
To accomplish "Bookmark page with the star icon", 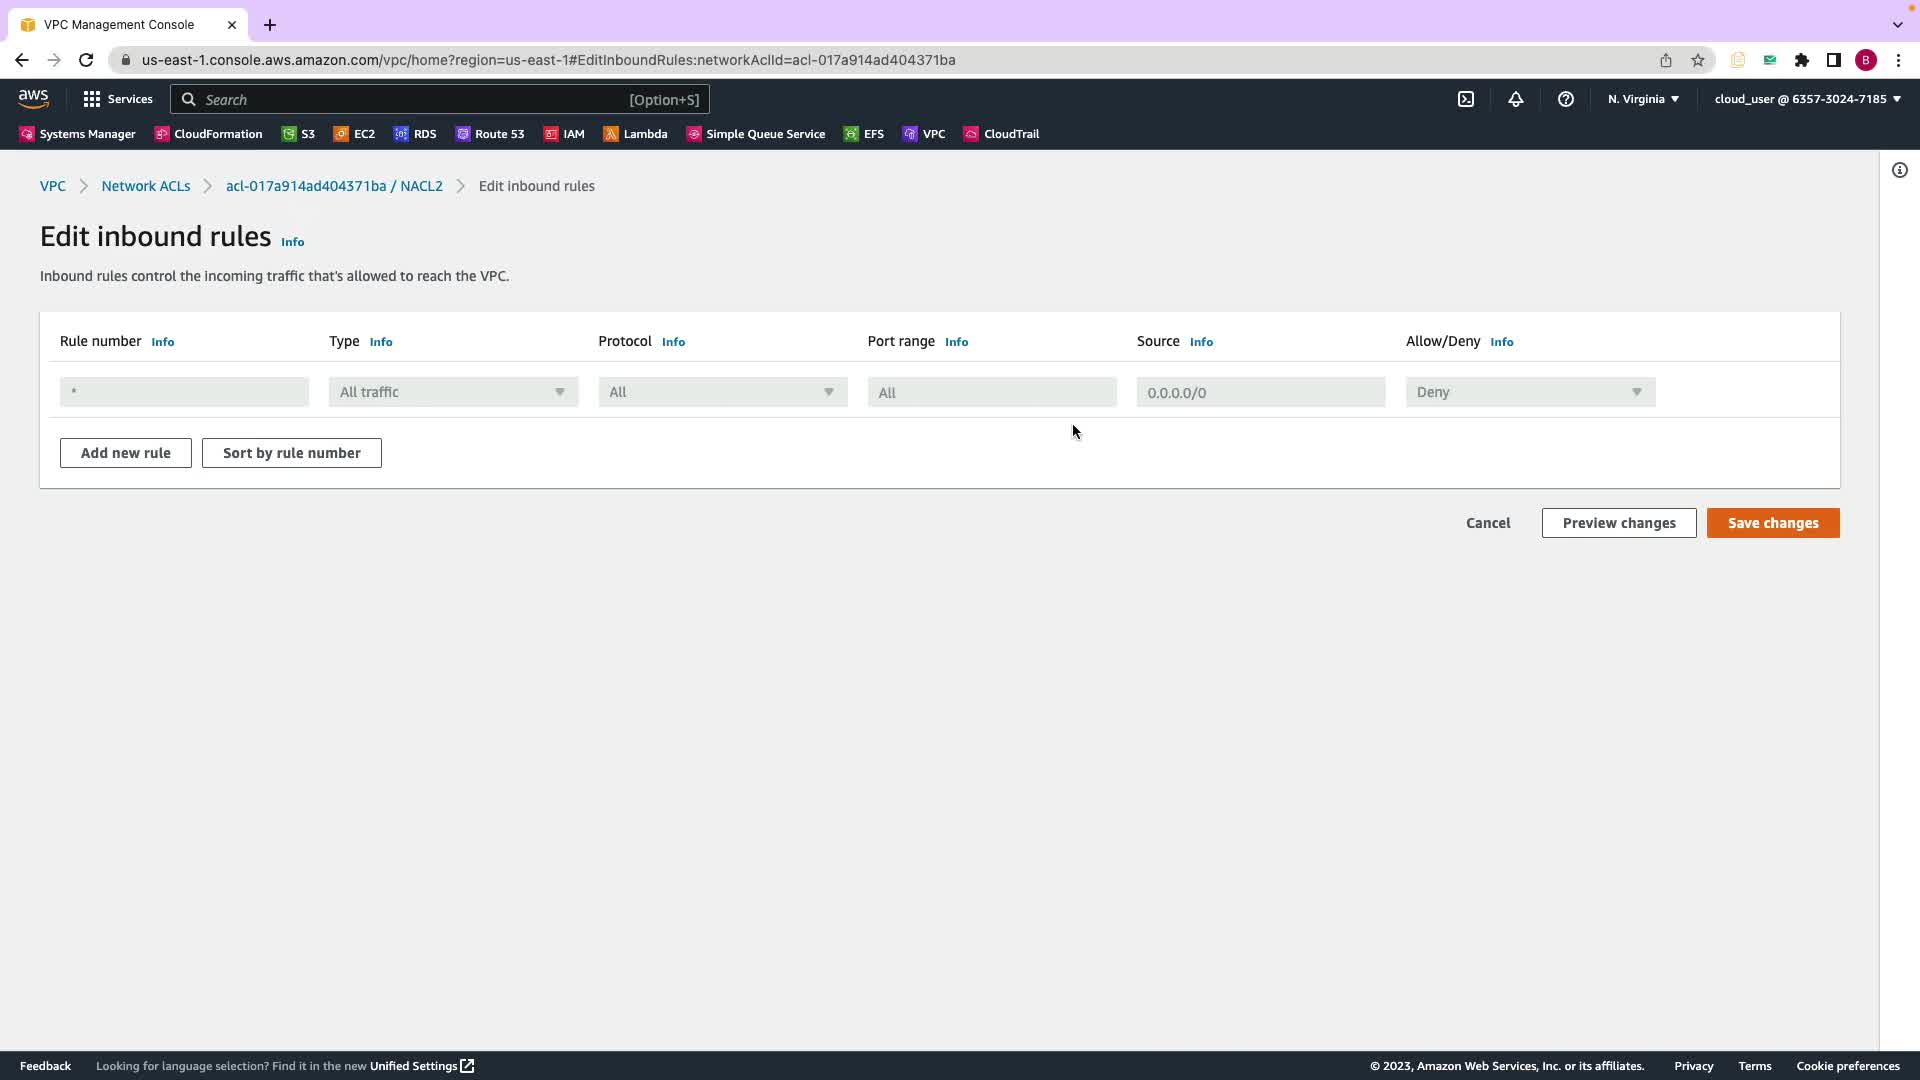I will [1697, 60].
